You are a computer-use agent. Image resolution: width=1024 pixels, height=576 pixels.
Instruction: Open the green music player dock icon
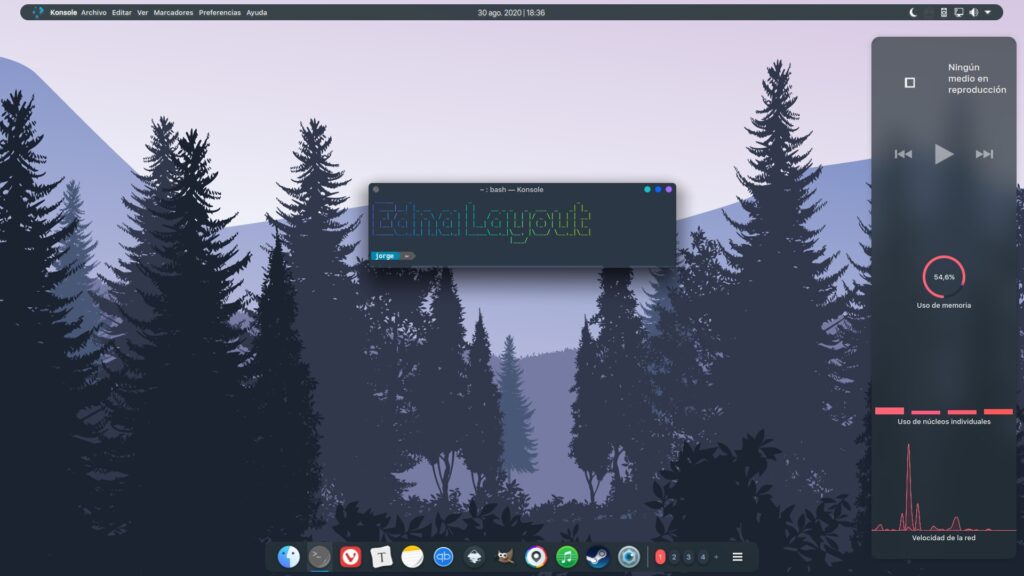click(x=567, y=557)
